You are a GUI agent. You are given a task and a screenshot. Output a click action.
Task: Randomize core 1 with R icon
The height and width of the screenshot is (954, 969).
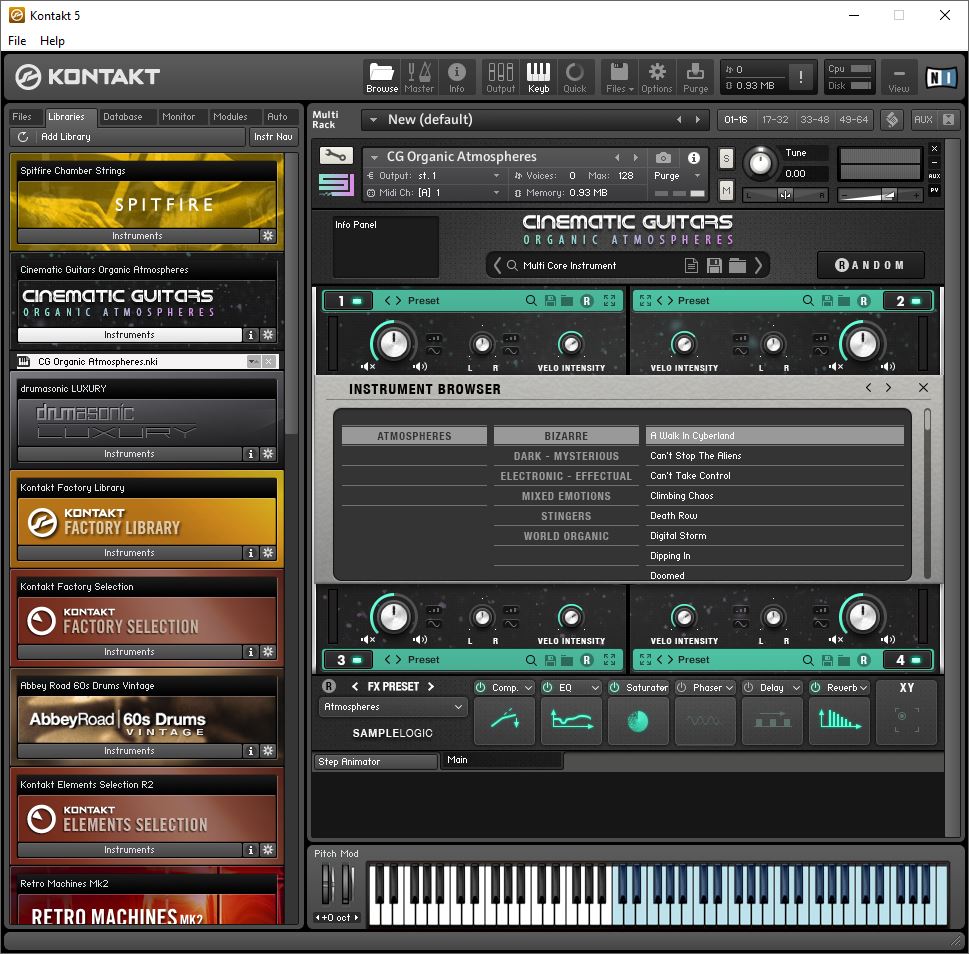tap(586, 301)
